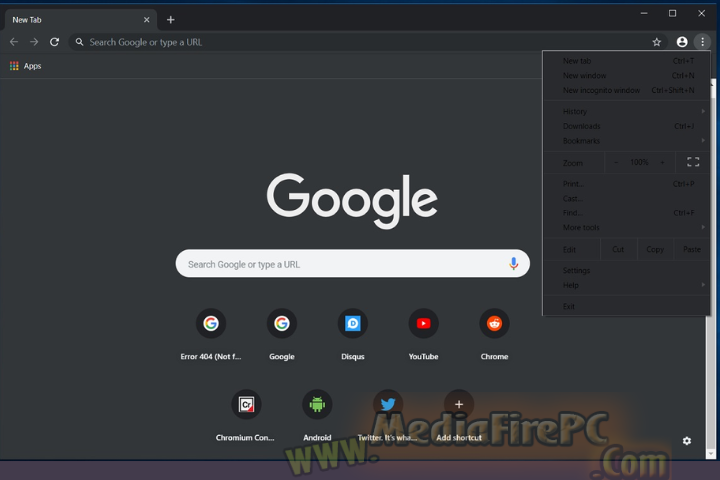Choose Exit from the menu
Viewport: 720px width, 480px height.
(626, 306)
